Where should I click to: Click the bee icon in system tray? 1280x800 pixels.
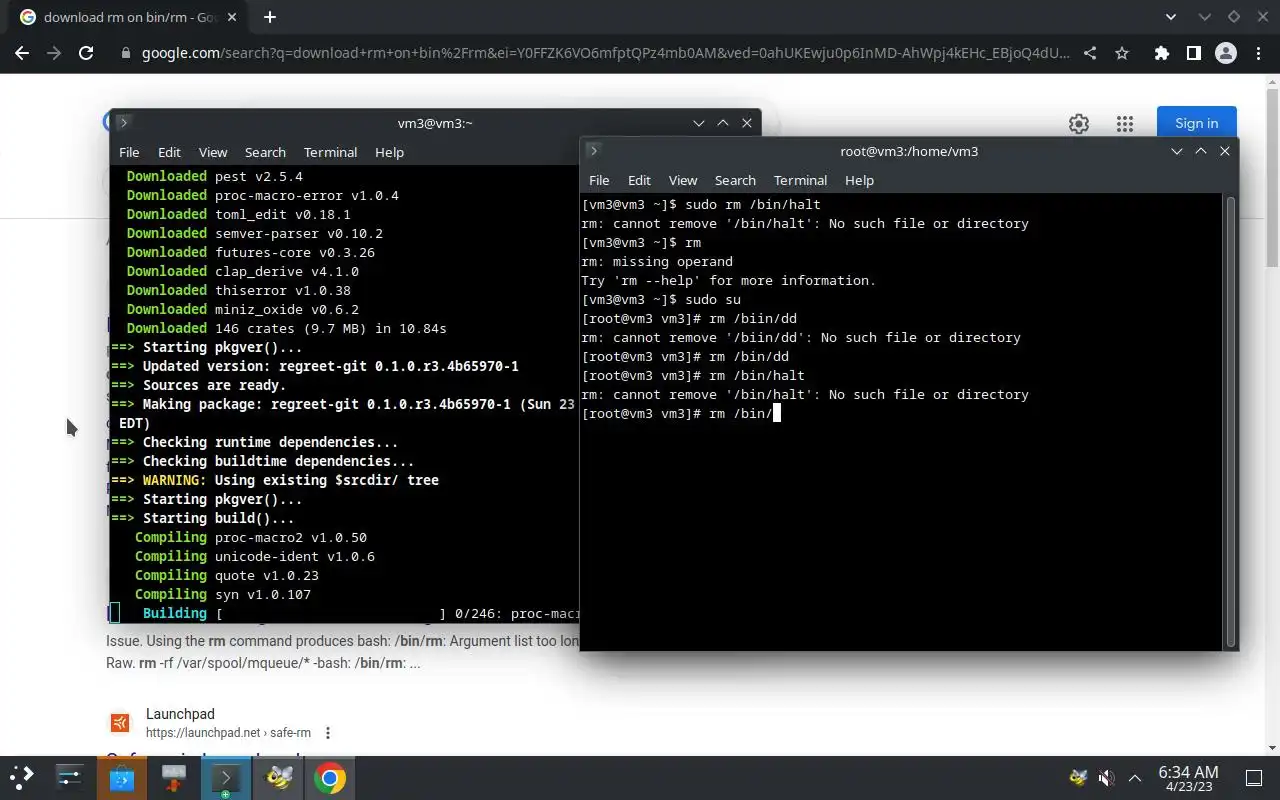tap(1078, 777)
